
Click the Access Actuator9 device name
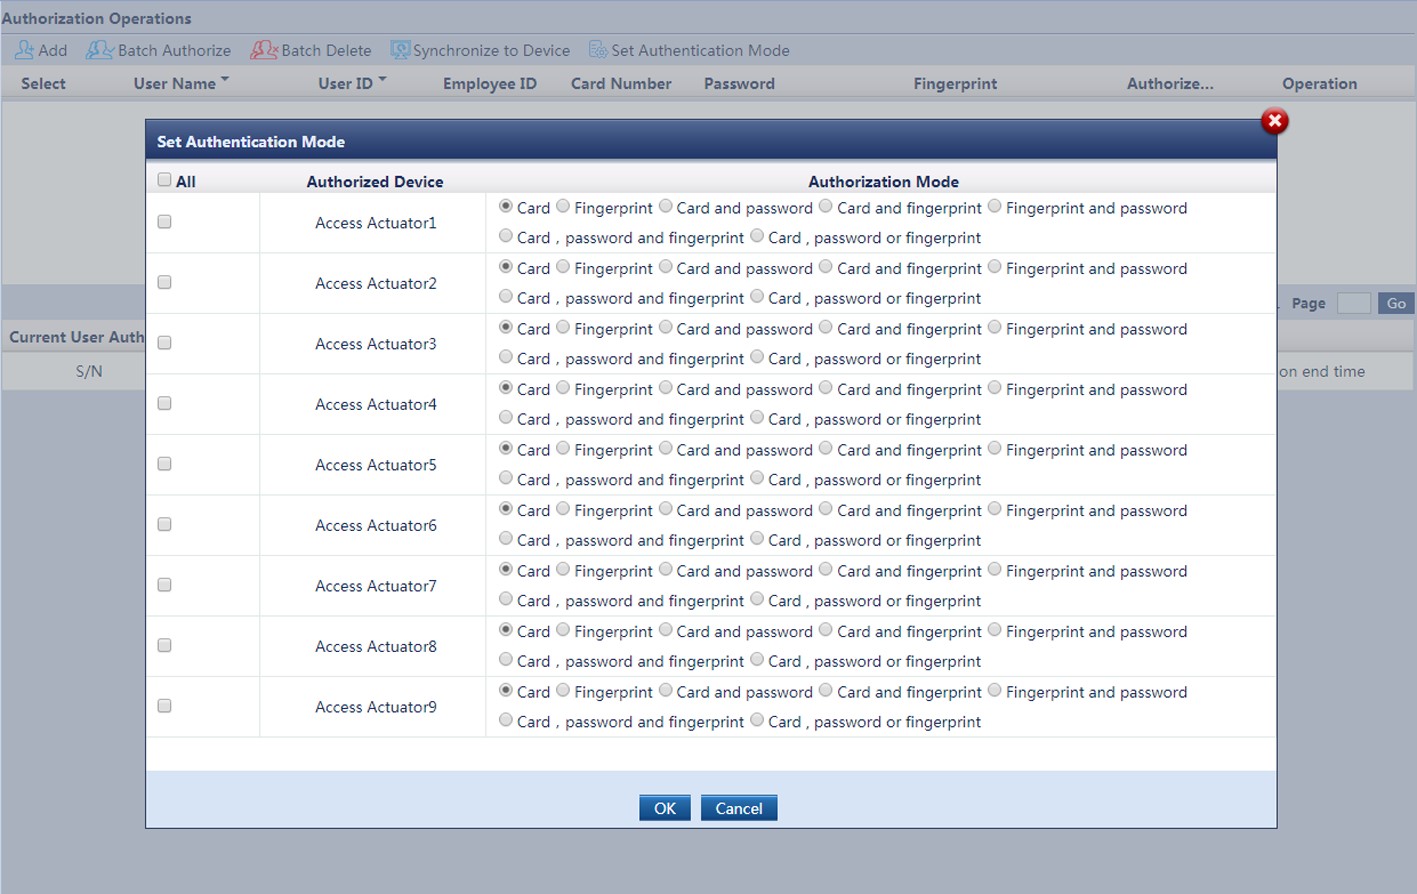376,707
